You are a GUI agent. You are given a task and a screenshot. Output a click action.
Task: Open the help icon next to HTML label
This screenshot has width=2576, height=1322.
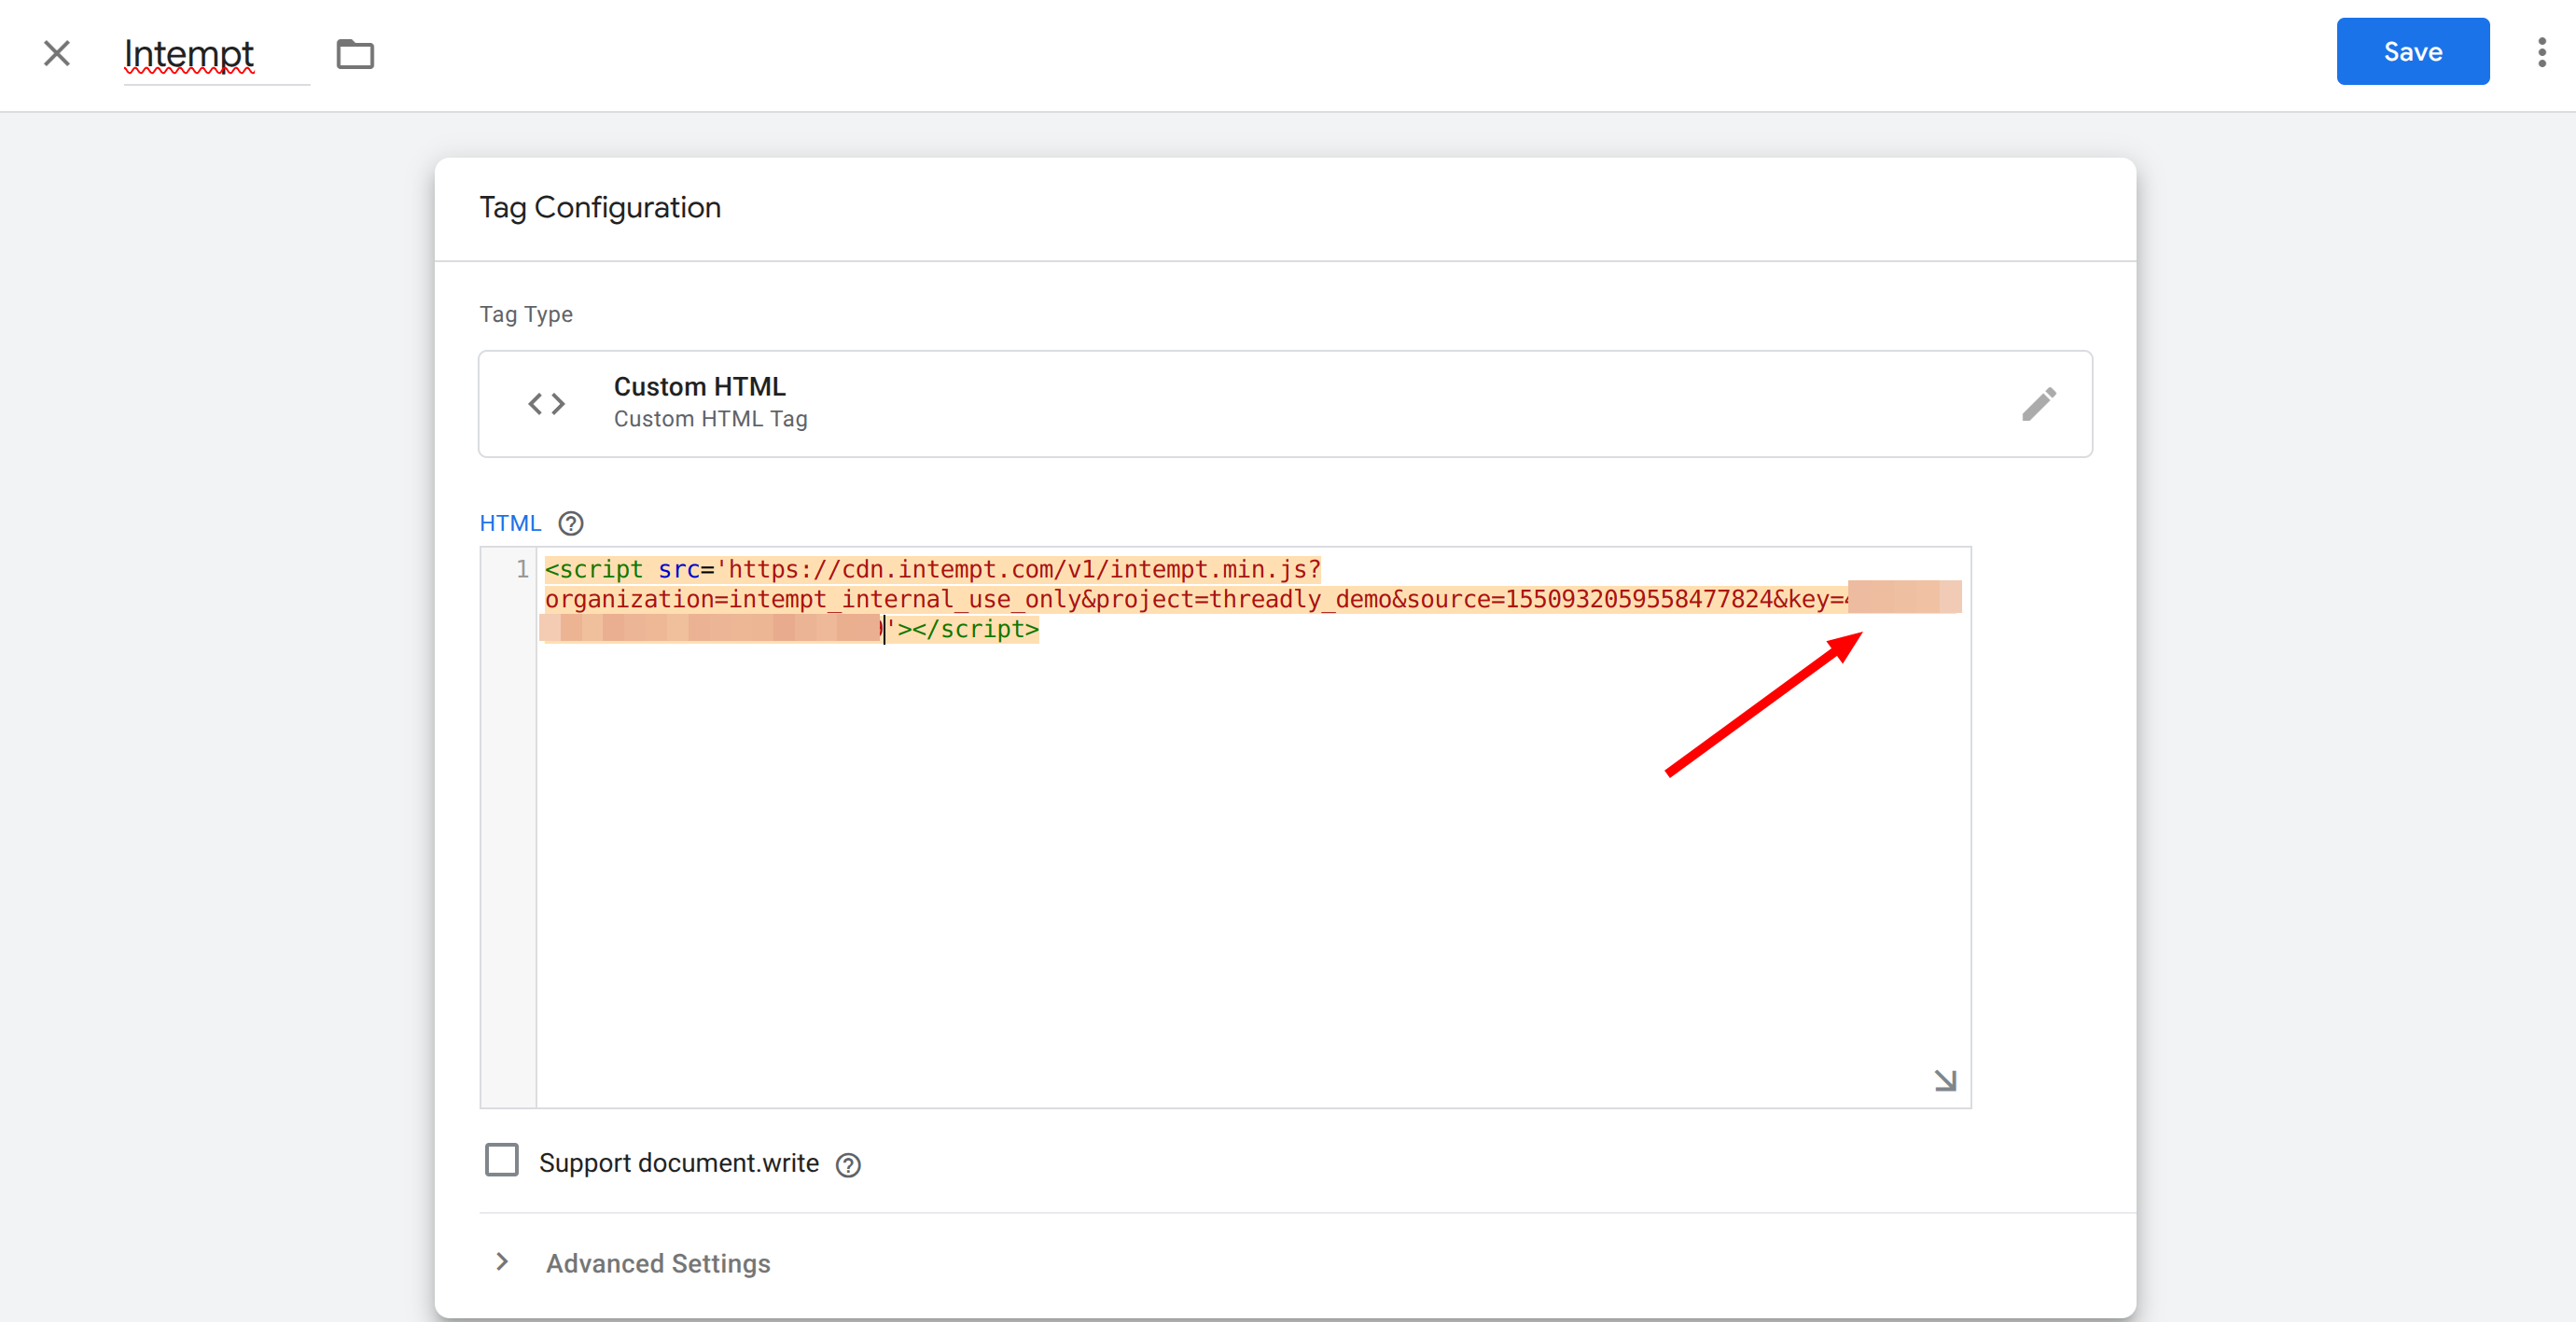point(571,523)
